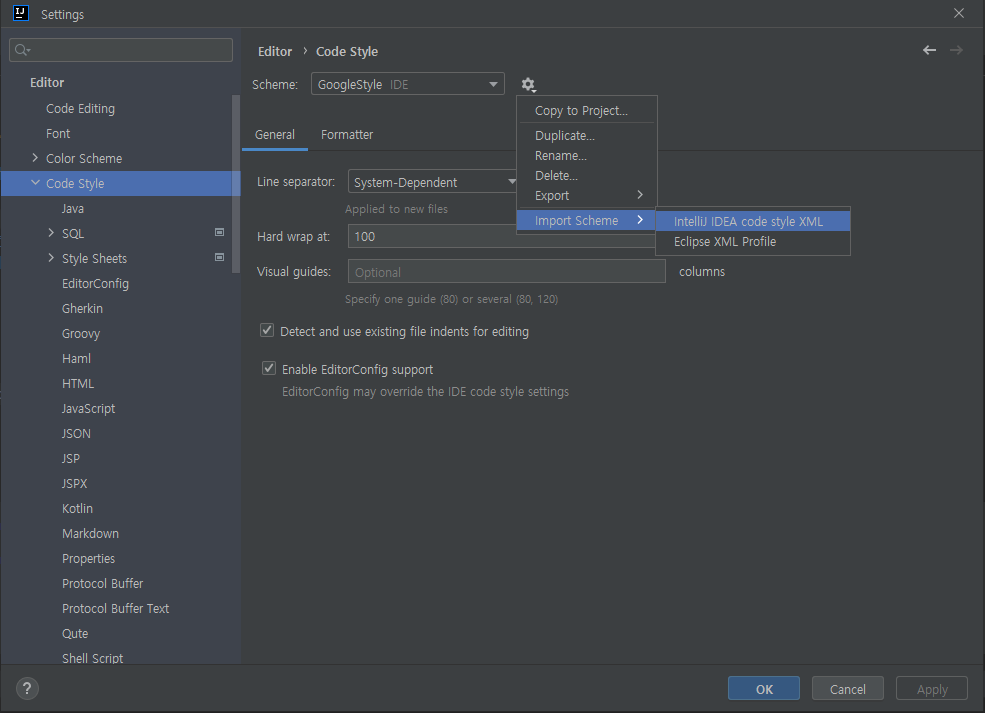Expand the SQL tree node
985x713 pixels.
click(x=51, y=233)
